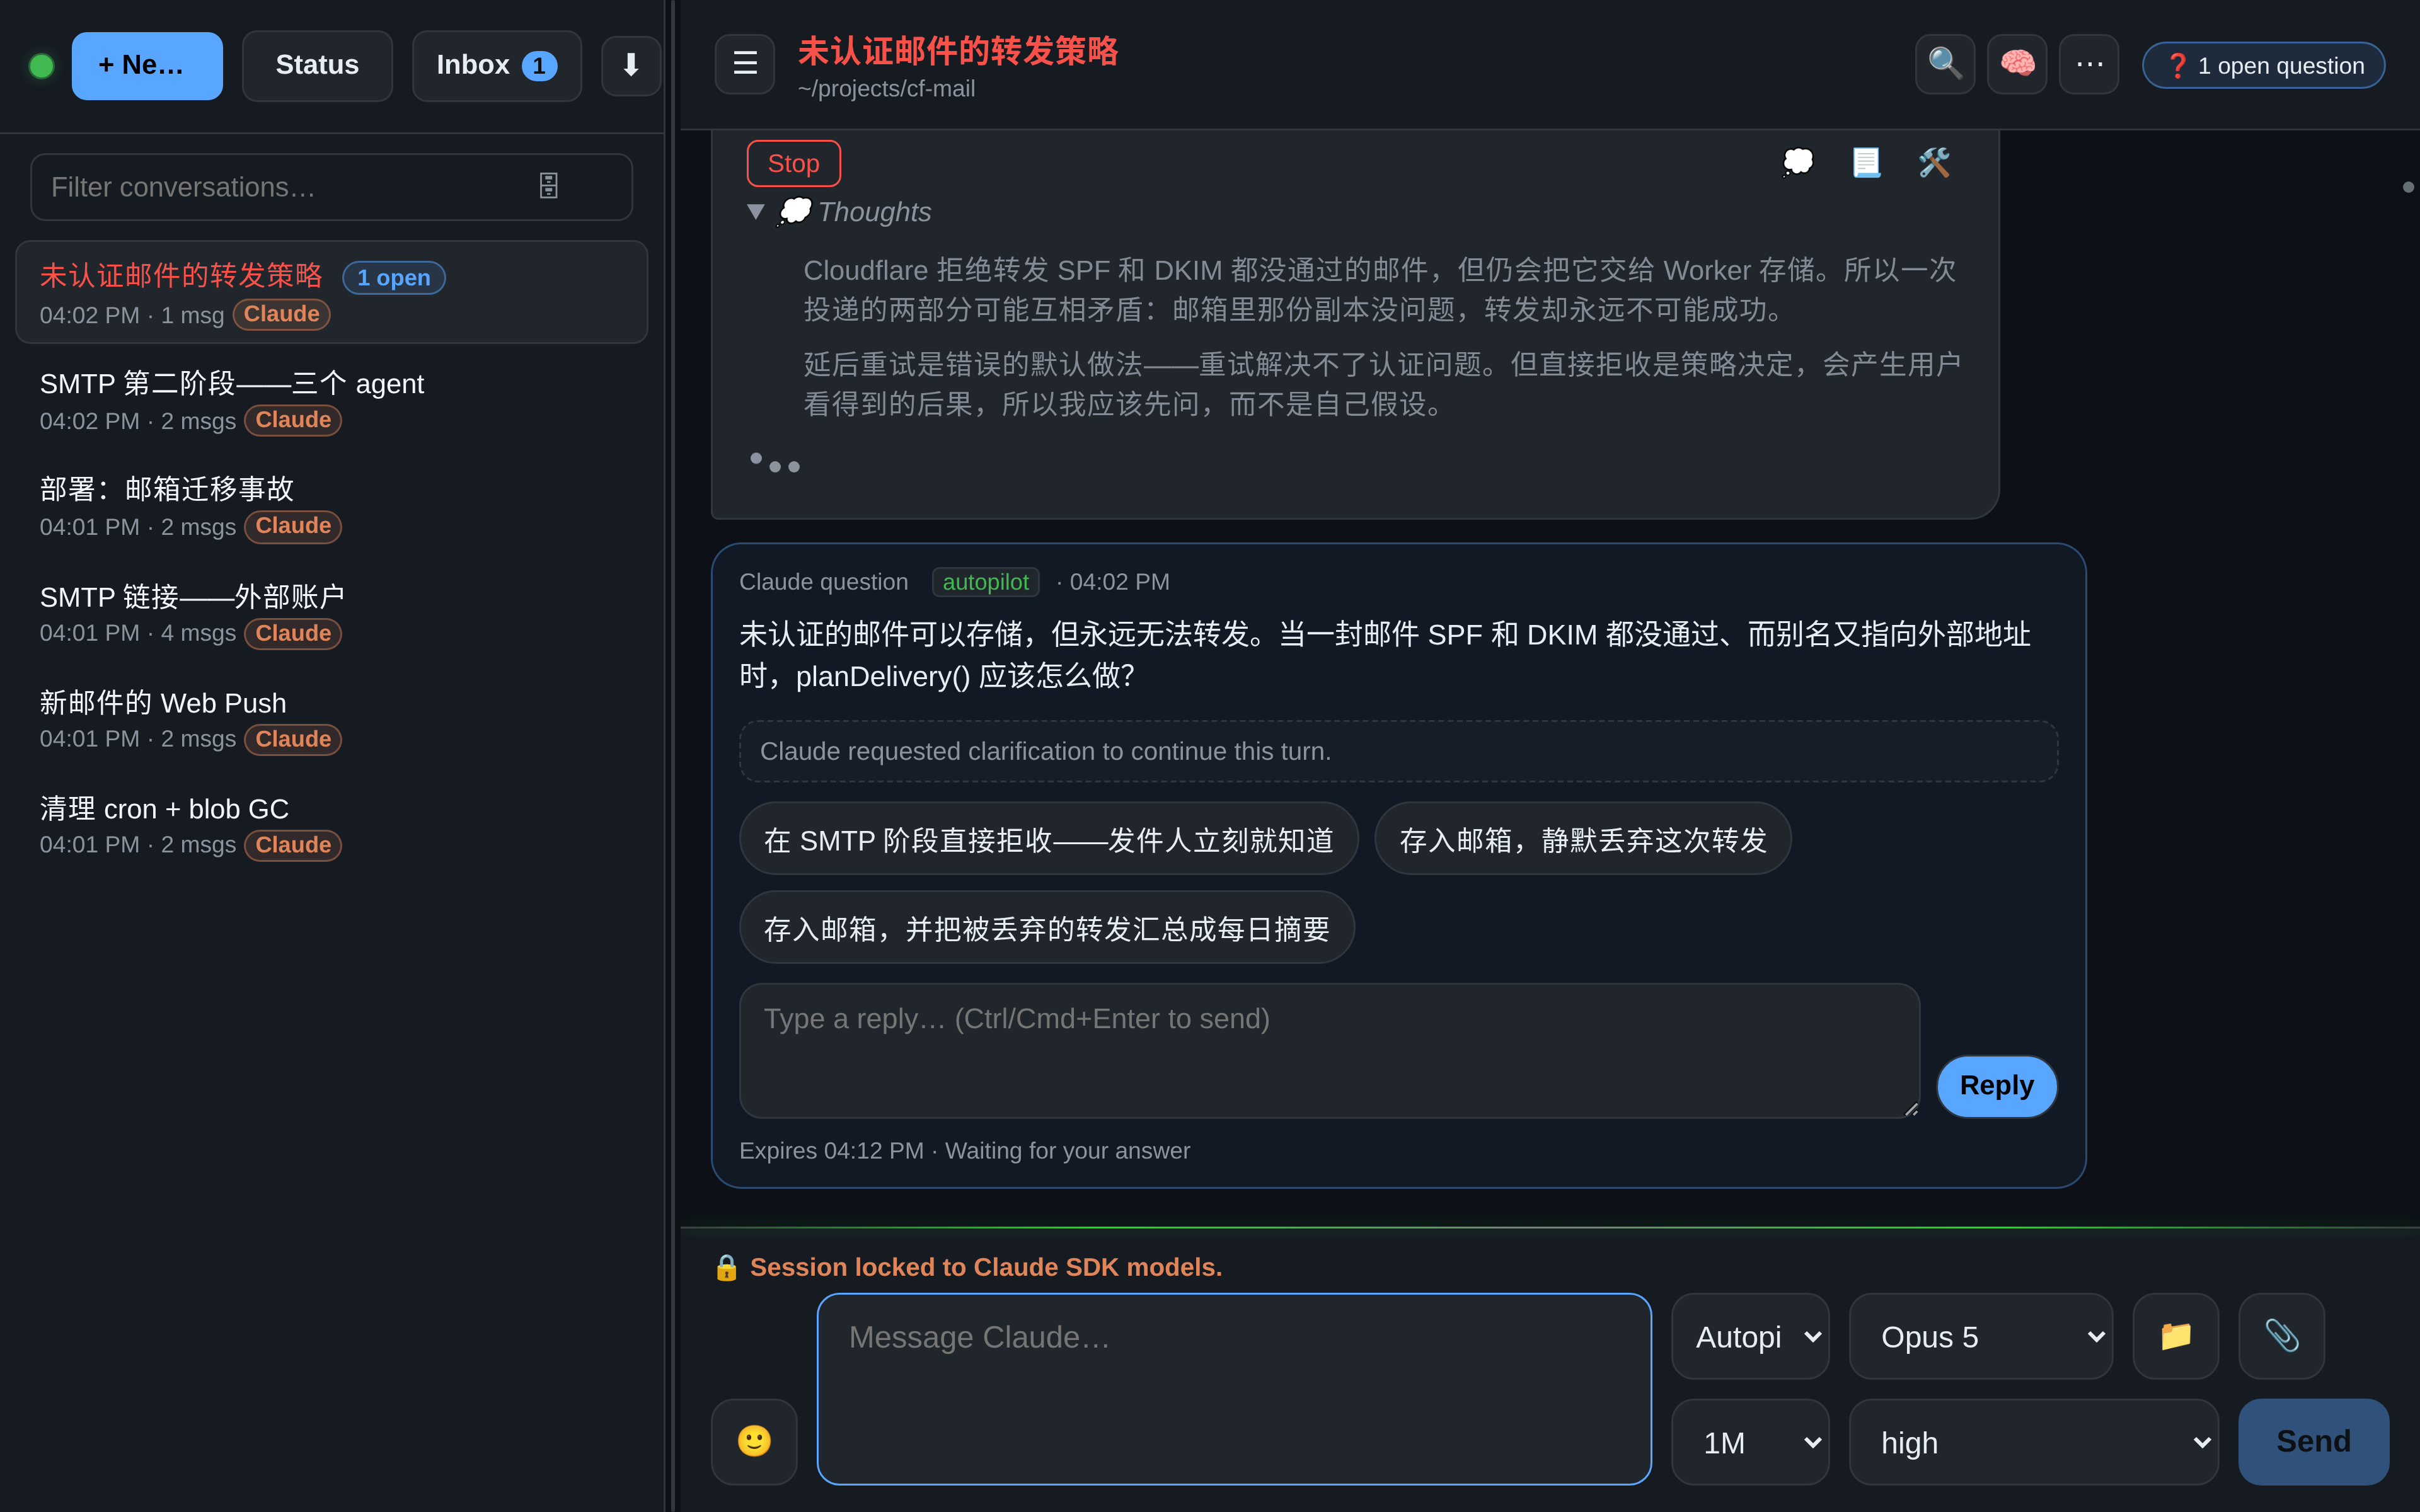Screen dimensions: 2420x1512
Task: Open conversation 清理 cron + blob GC
Action: [x=332, y=825]
